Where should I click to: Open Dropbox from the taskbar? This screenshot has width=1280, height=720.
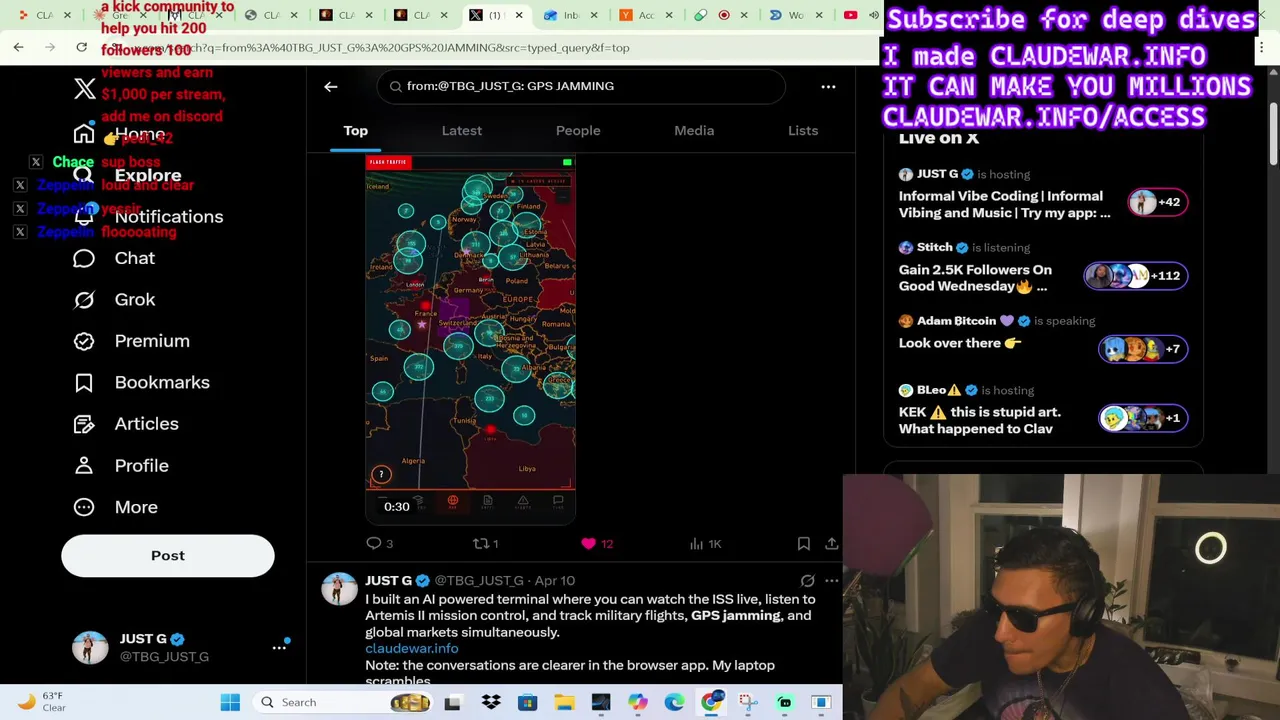491,703
